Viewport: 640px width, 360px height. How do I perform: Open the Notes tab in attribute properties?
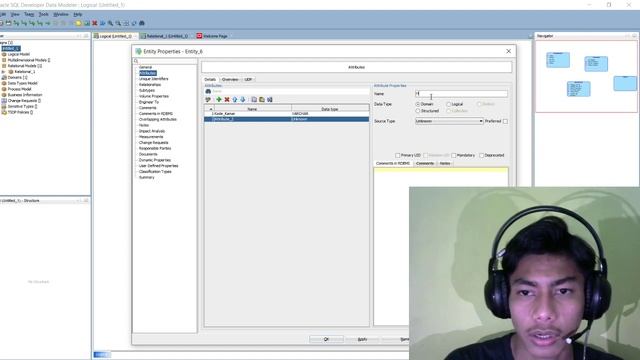[x=445, y=163]
